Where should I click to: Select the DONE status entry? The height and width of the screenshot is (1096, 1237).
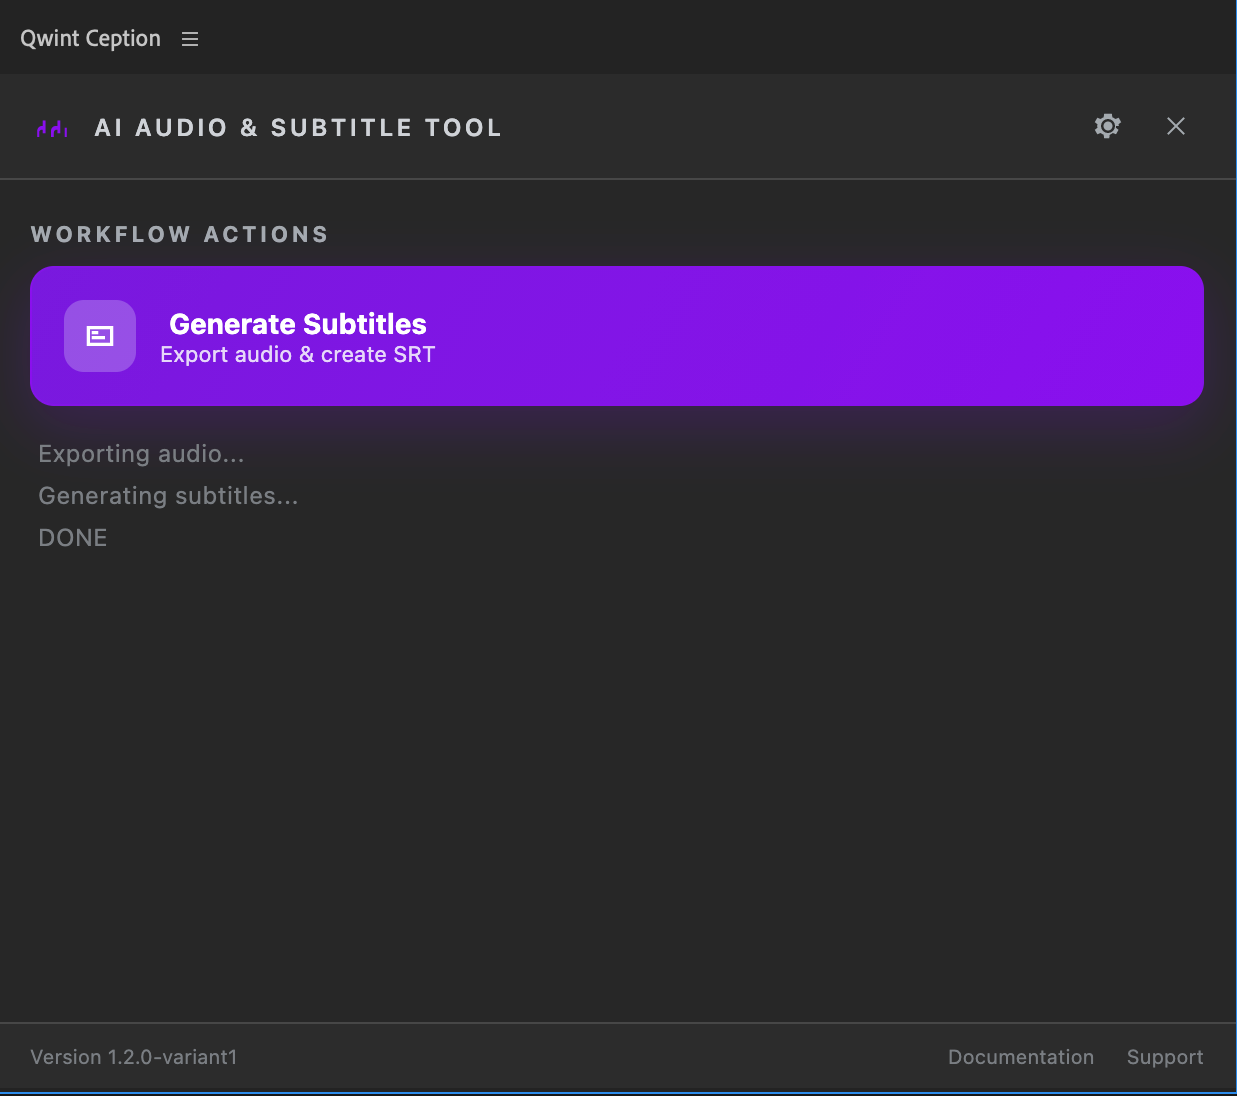pos(72,537)
